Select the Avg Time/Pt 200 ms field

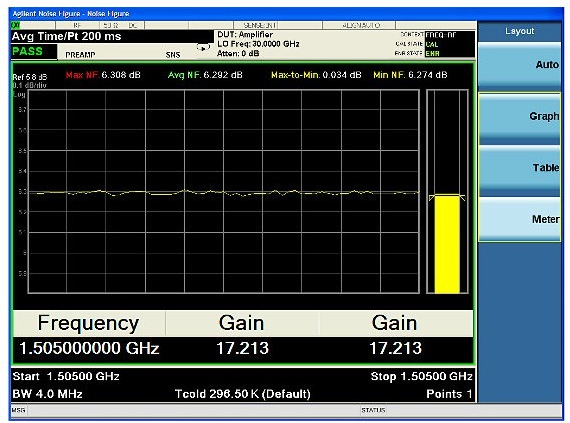67,36
